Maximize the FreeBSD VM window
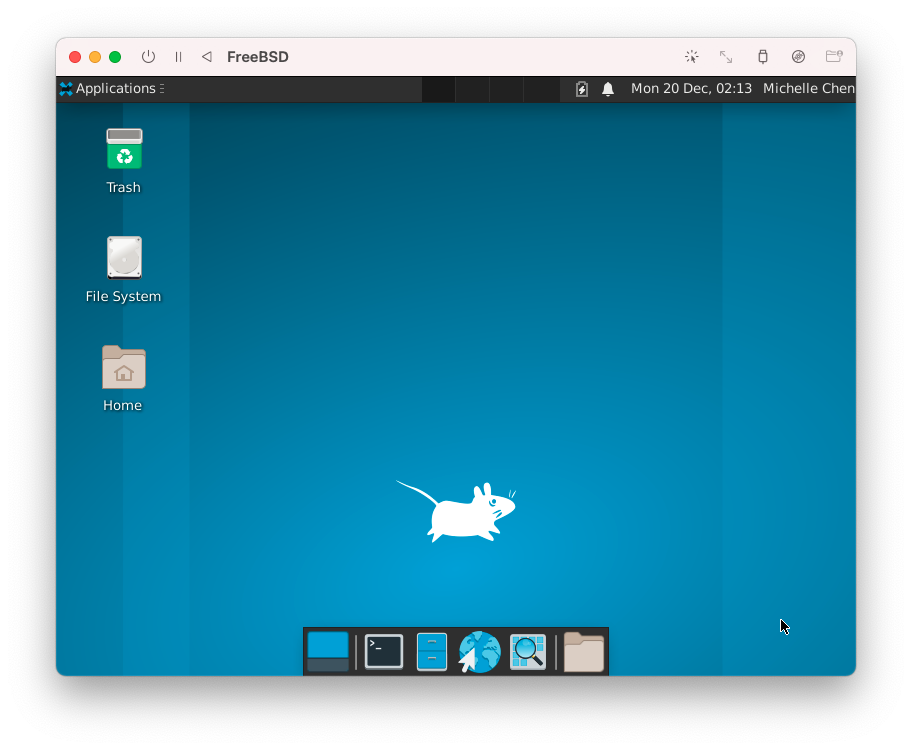This screenshot has height=750, width=912. click(x=115, y=56)
